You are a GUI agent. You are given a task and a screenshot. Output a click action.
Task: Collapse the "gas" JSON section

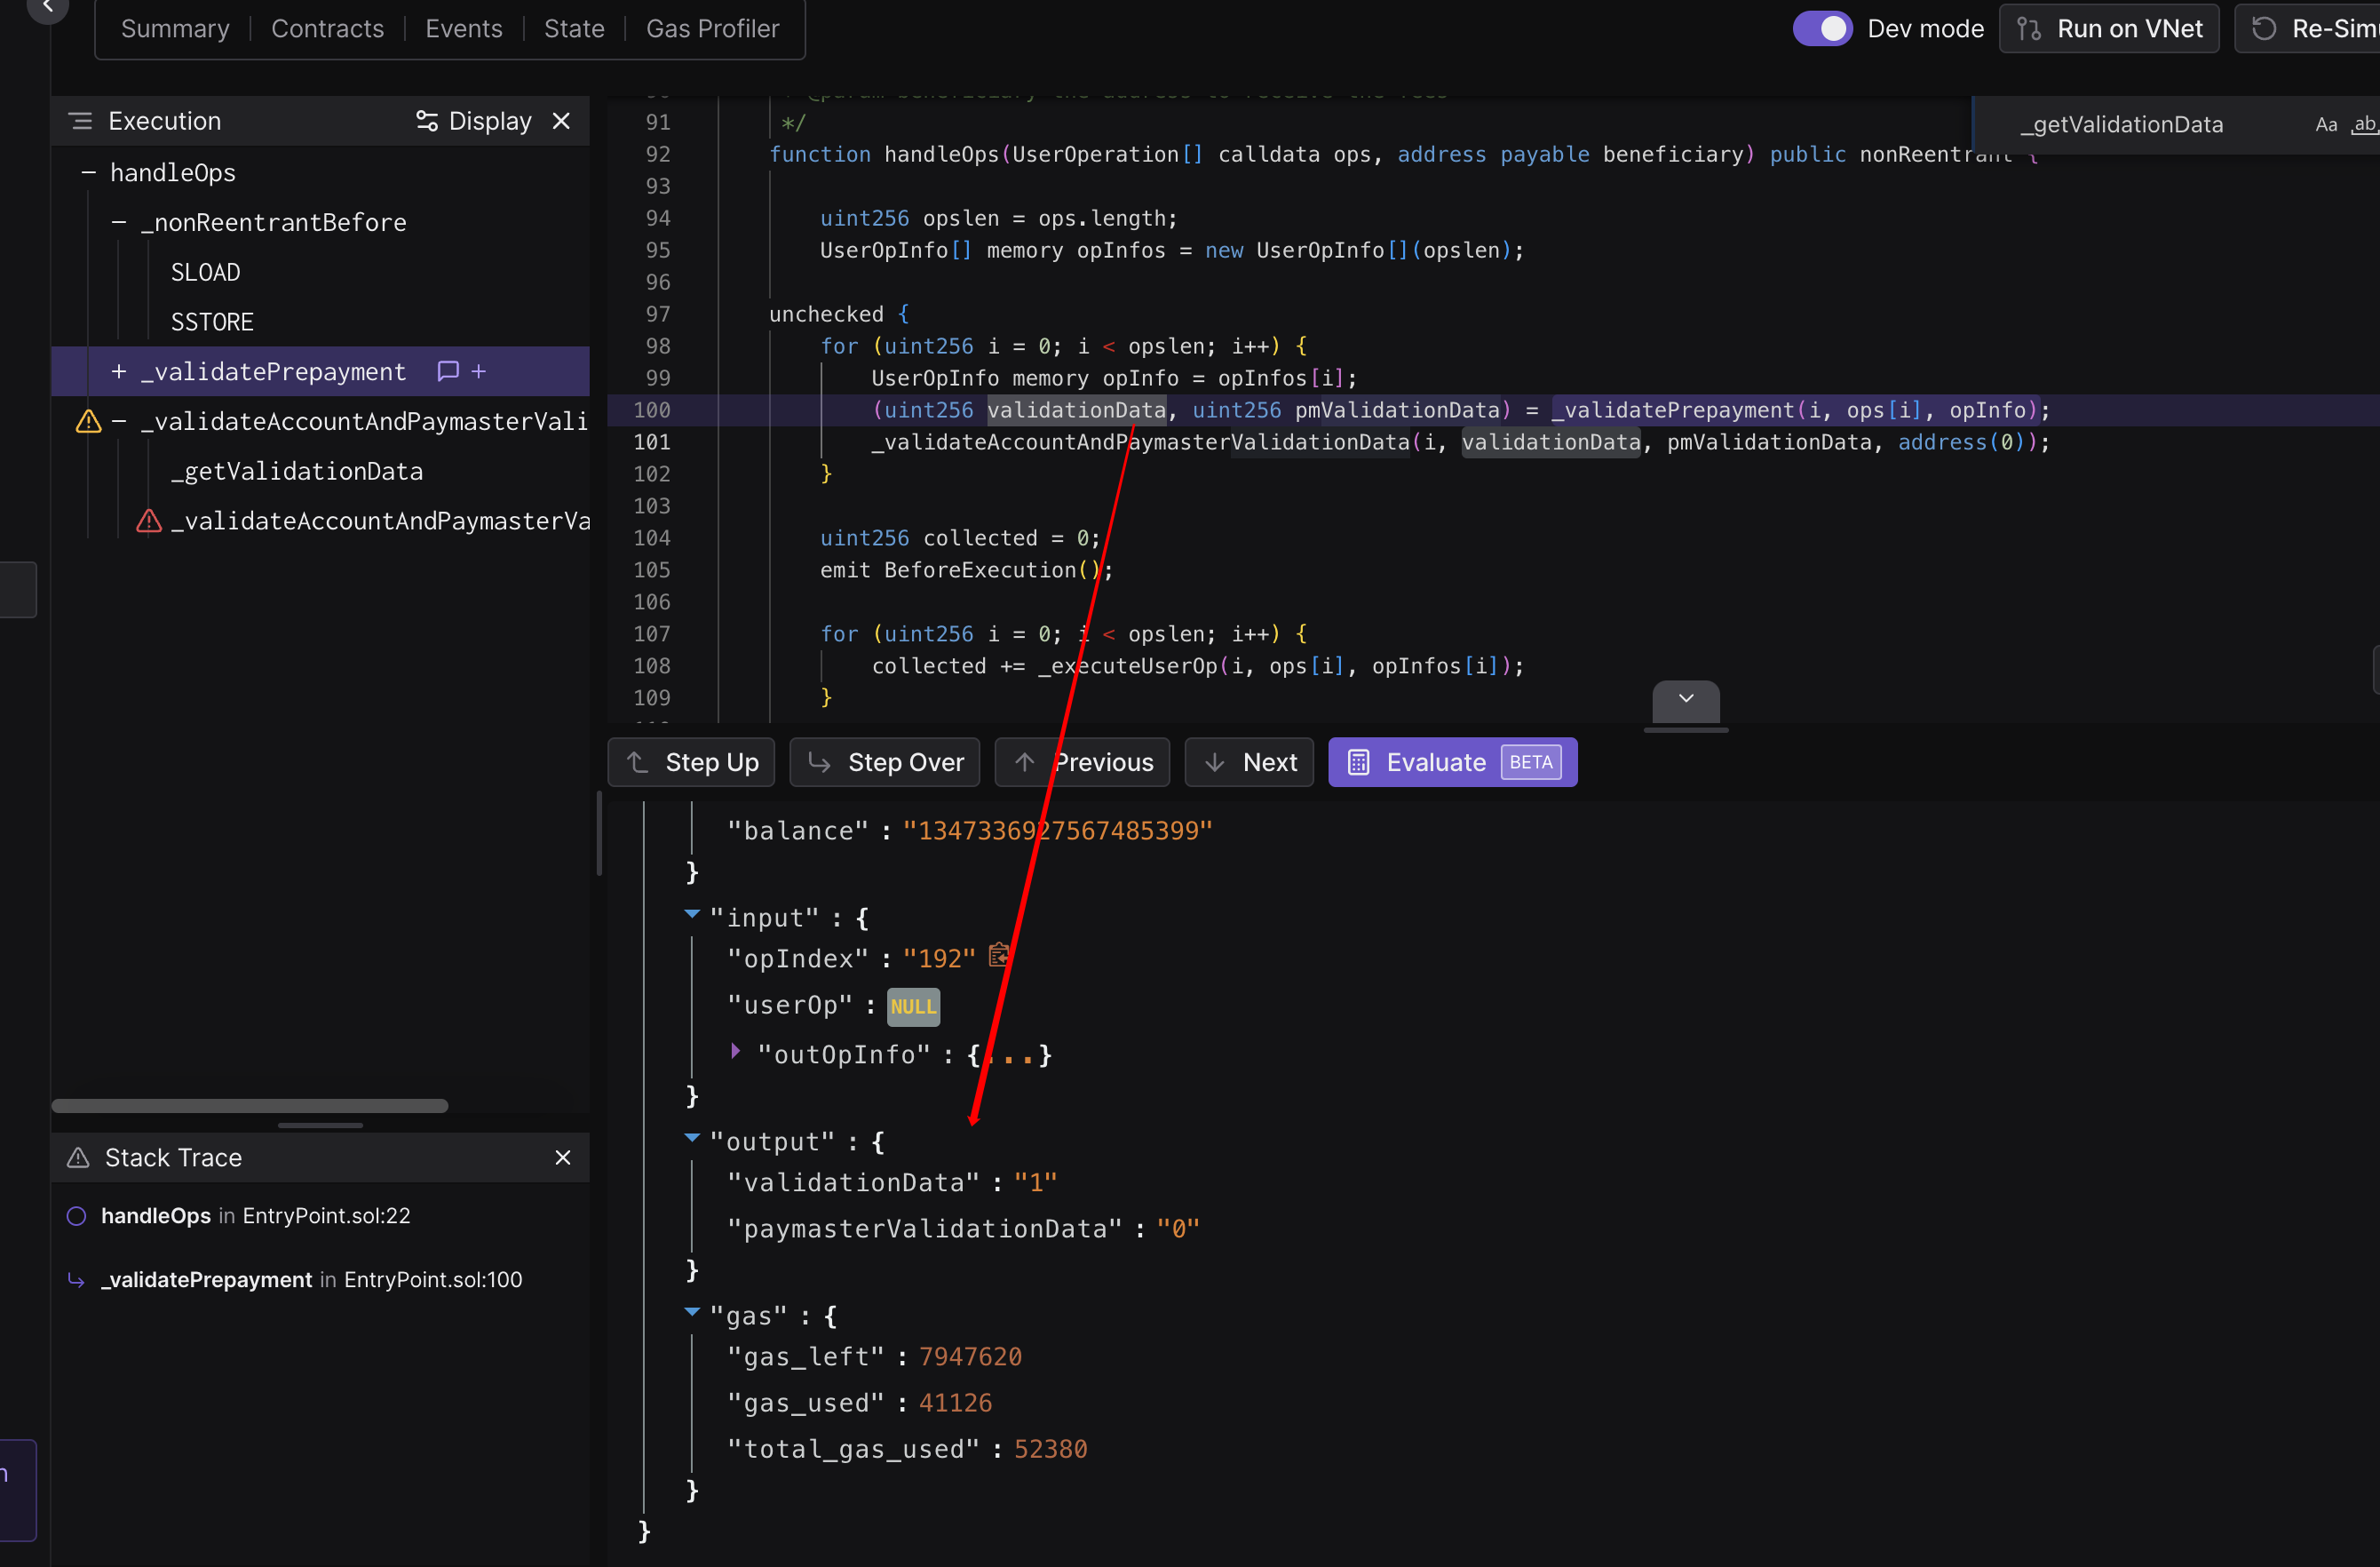692,1312
